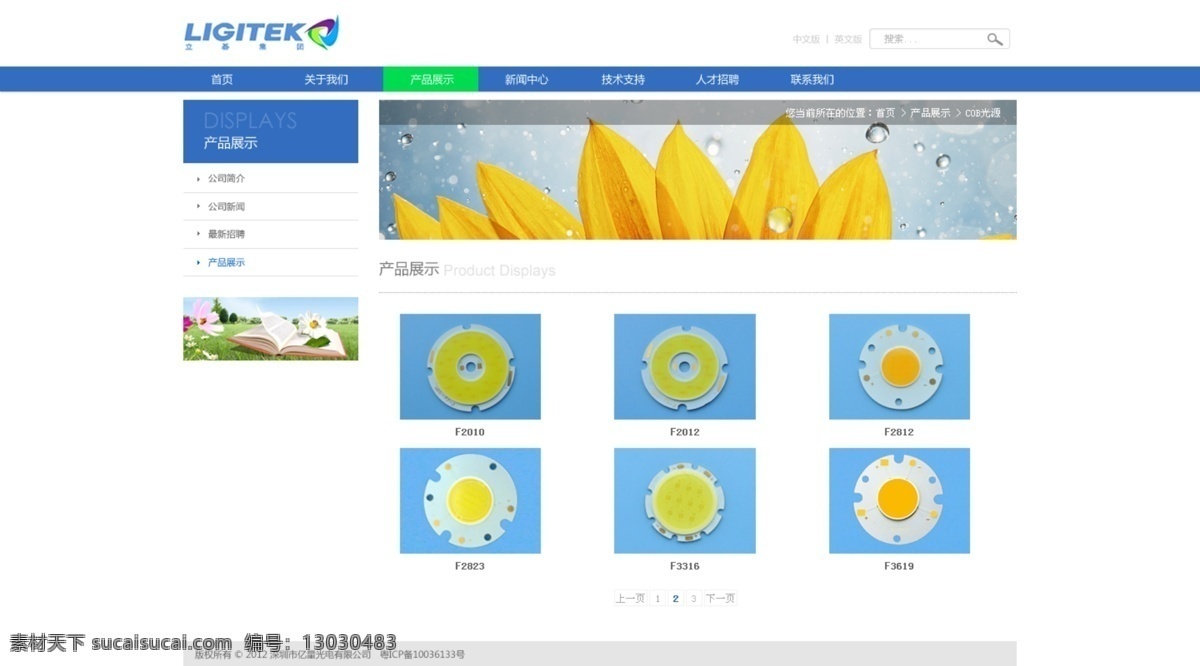The height and width of the screenshot is (666, 1200).
Task: Open the F2012 product thumbnail
Action: tap(685, 367)
